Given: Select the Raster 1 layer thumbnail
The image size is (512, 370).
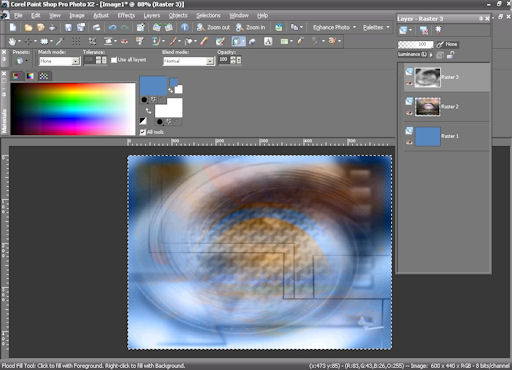Looking at the screenshot, I should pyautogui.click(x=427, y=136).
